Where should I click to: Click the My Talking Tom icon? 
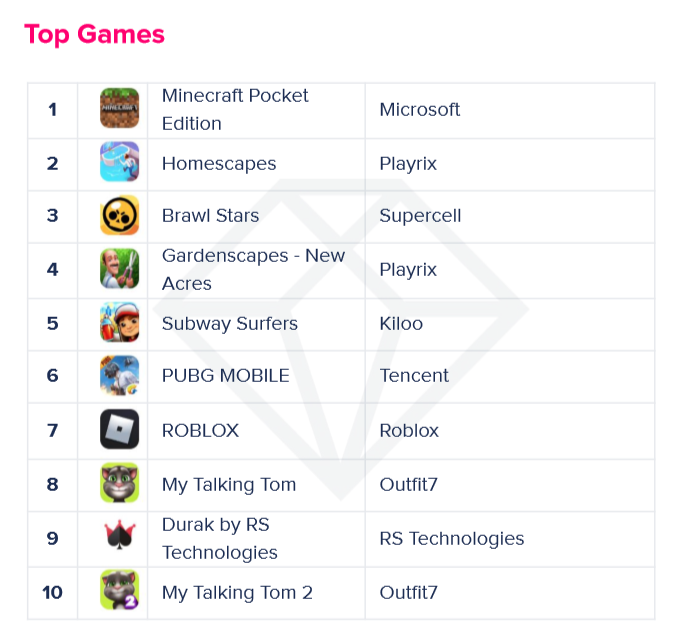(x=120, y=484)
